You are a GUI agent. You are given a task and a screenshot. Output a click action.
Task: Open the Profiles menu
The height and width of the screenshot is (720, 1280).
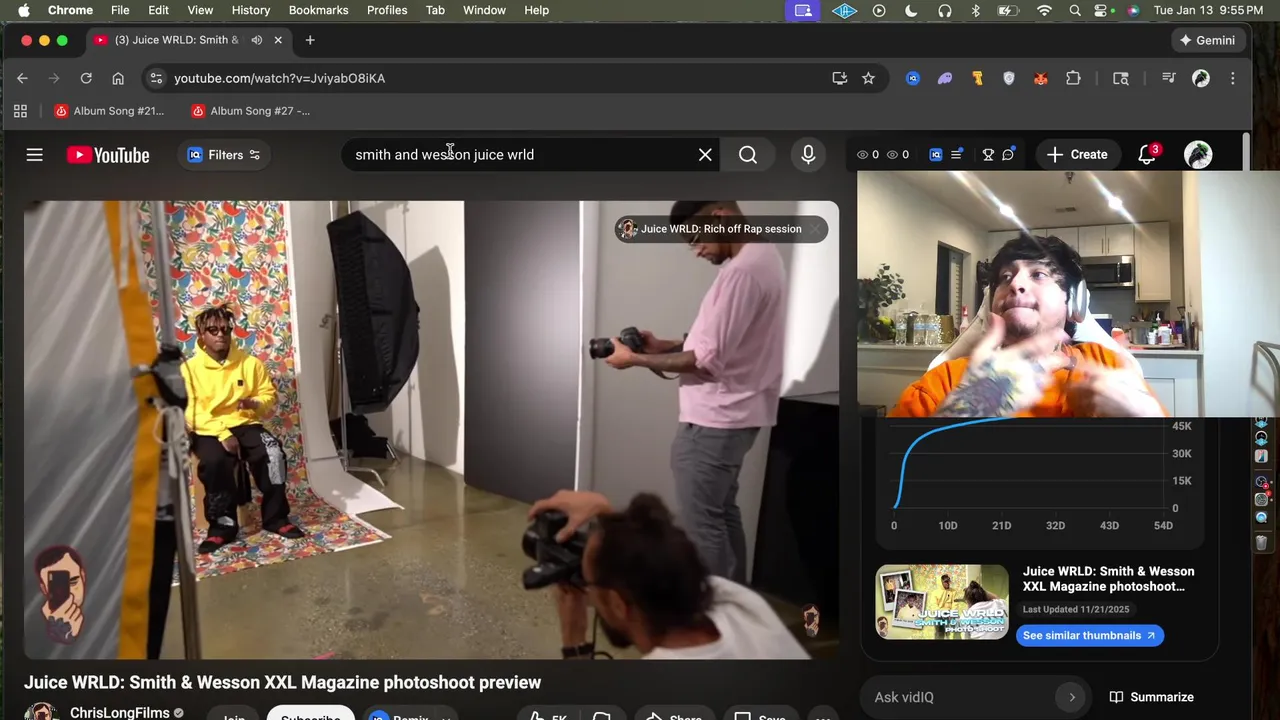pyautogui.click(x=387, y=10)
